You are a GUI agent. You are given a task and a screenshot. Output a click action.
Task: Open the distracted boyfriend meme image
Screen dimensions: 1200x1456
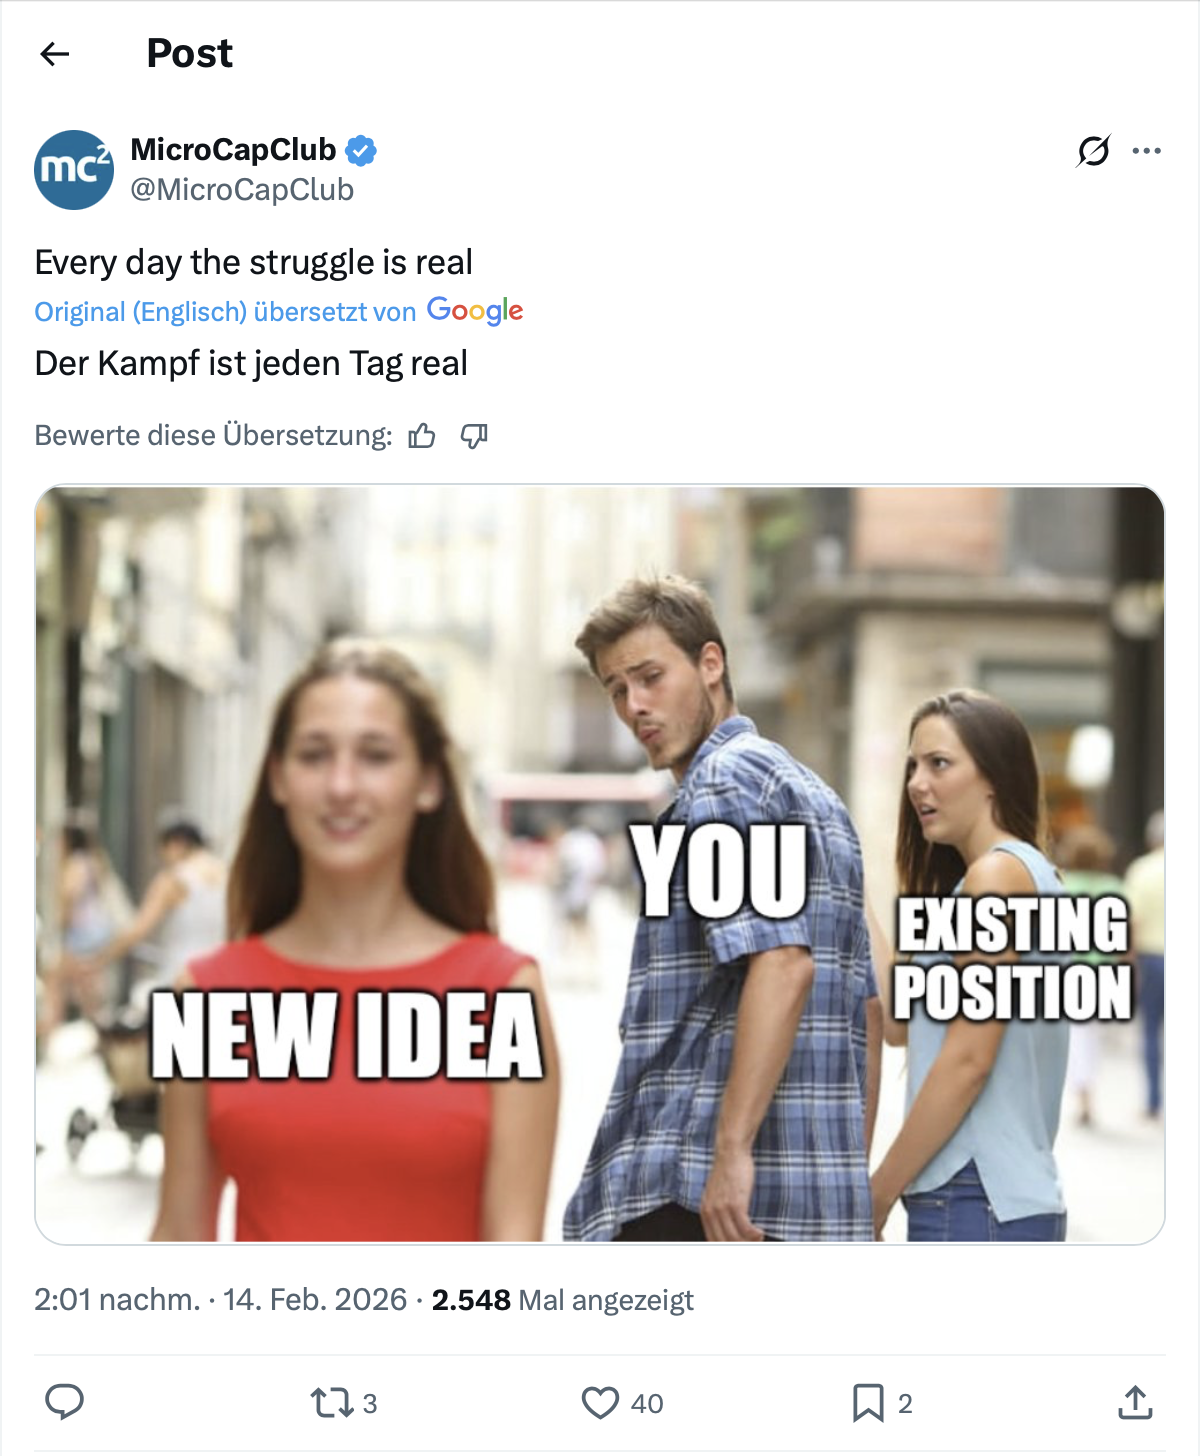click(600, 865)
